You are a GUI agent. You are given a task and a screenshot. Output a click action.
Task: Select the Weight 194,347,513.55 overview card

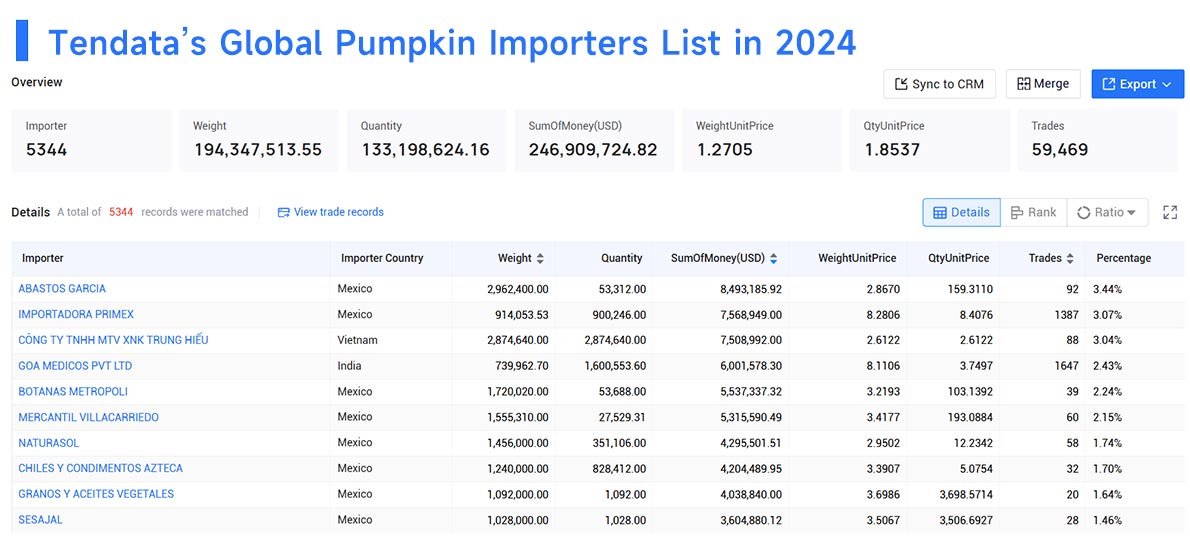[259, 140]
